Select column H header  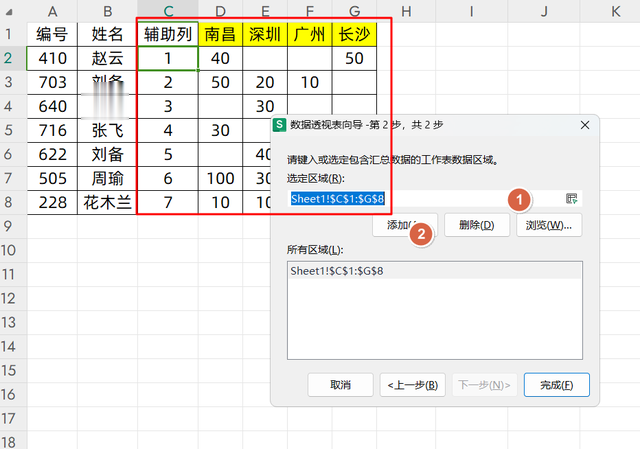(x=406, y=11)
